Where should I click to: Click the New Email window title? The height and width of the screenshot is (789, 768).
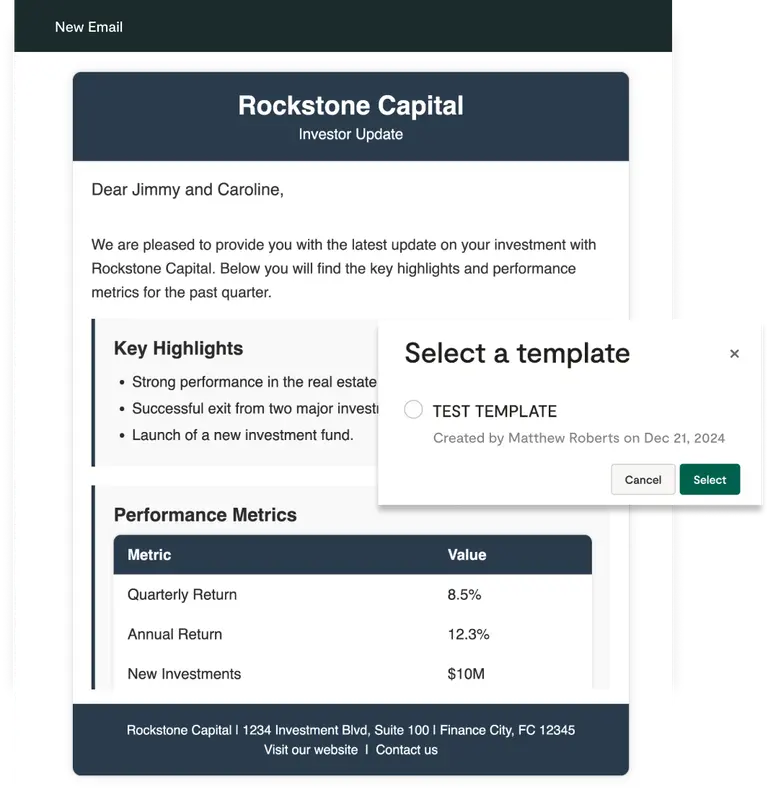point(89,27)
